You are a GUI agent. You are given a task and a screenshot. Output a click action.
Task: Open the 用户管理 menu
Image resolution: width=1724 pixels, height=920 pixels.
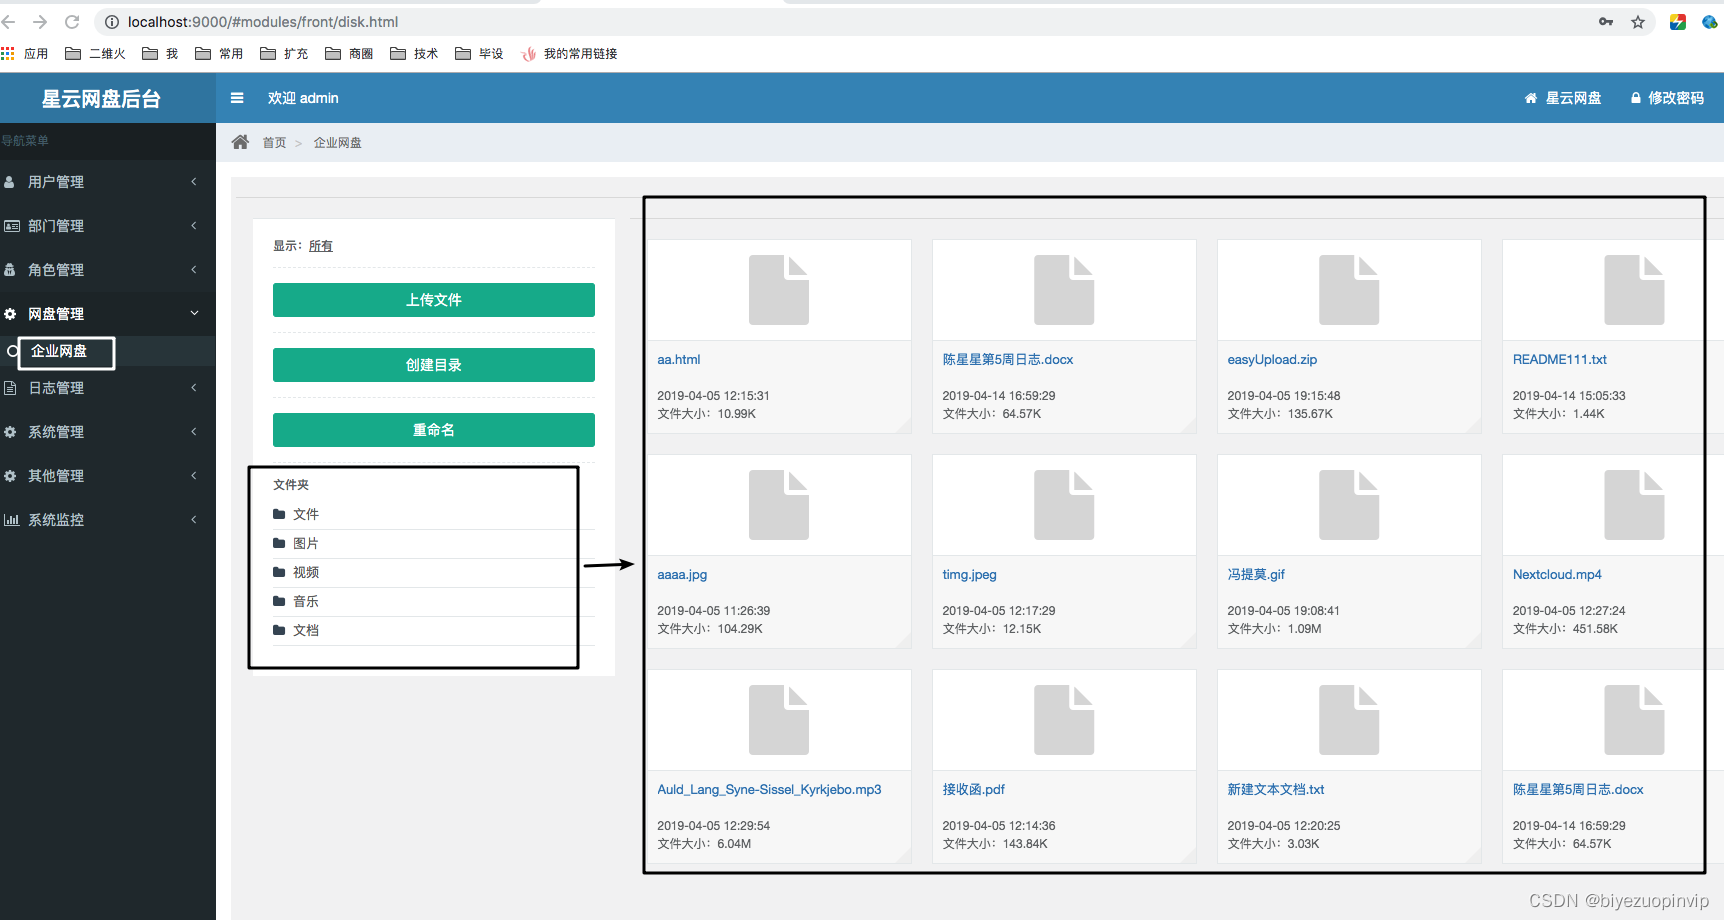[108, 182]
